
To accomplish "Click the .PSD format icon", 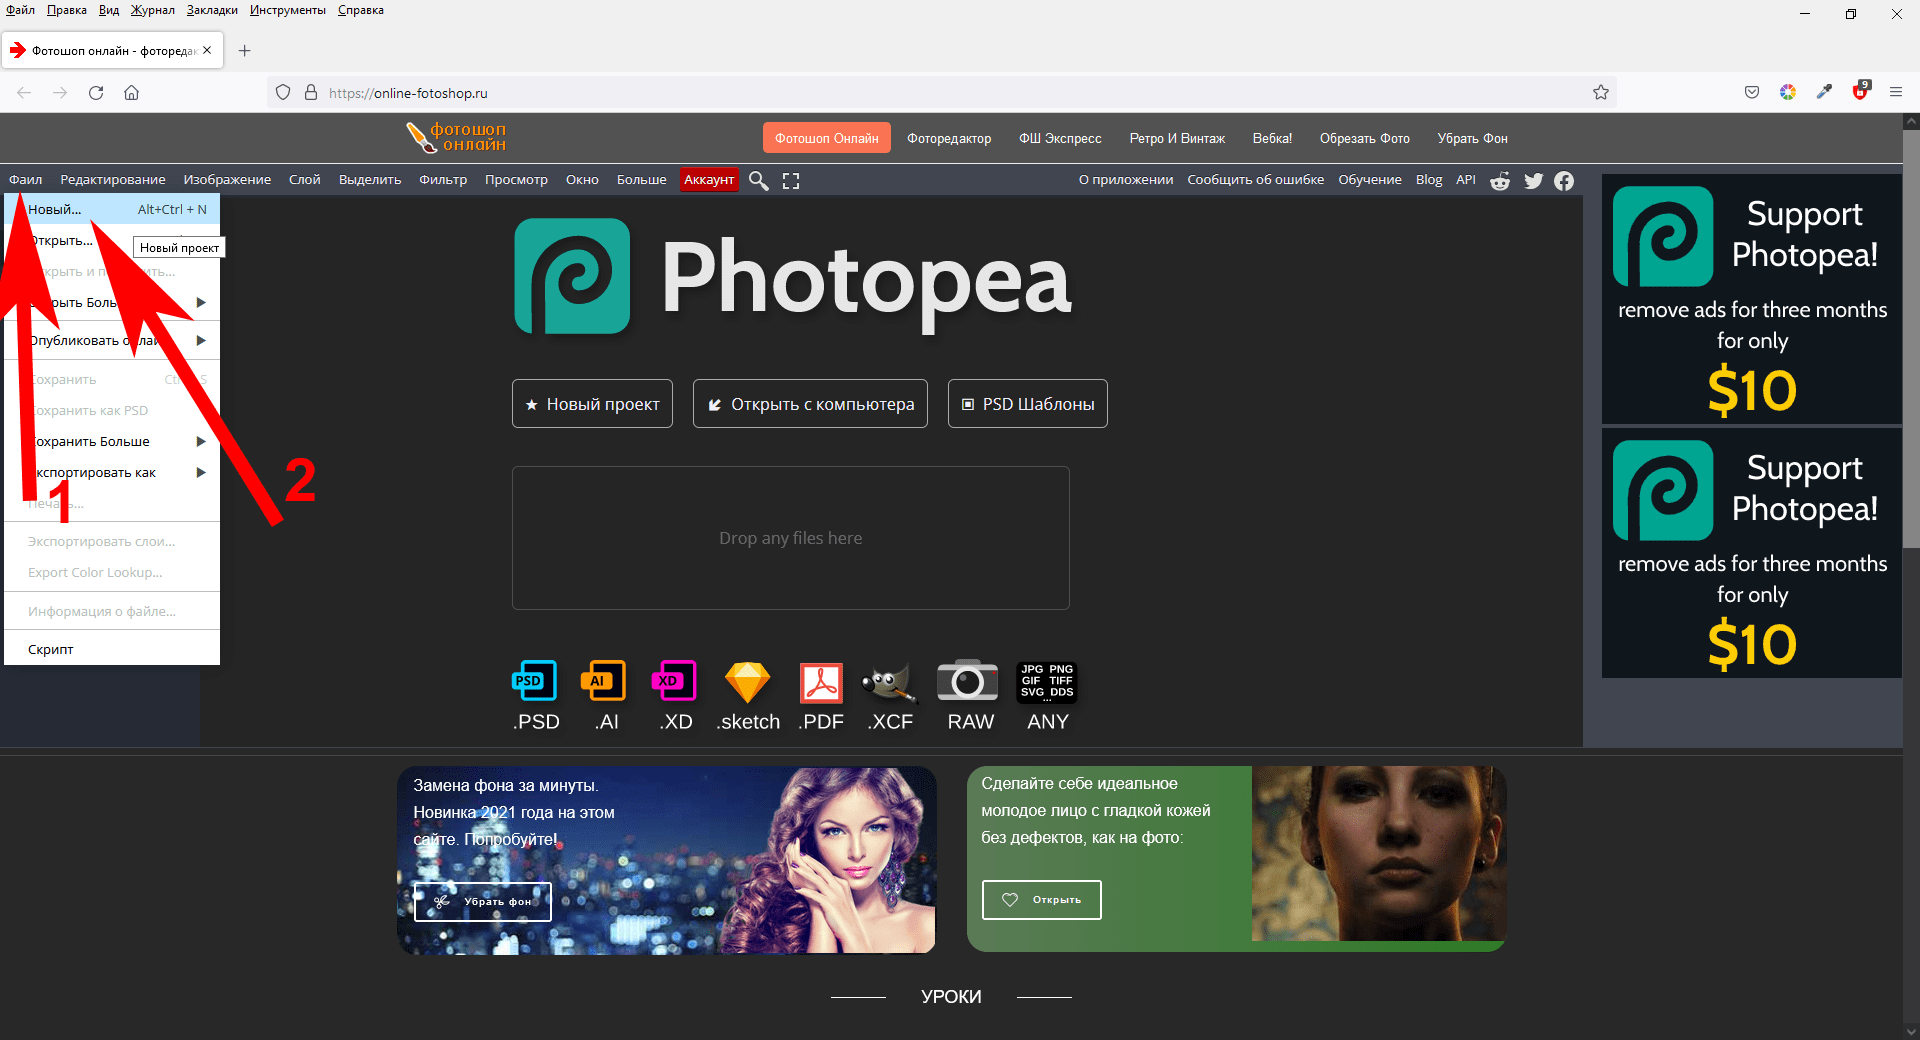I will coord(535,681).
